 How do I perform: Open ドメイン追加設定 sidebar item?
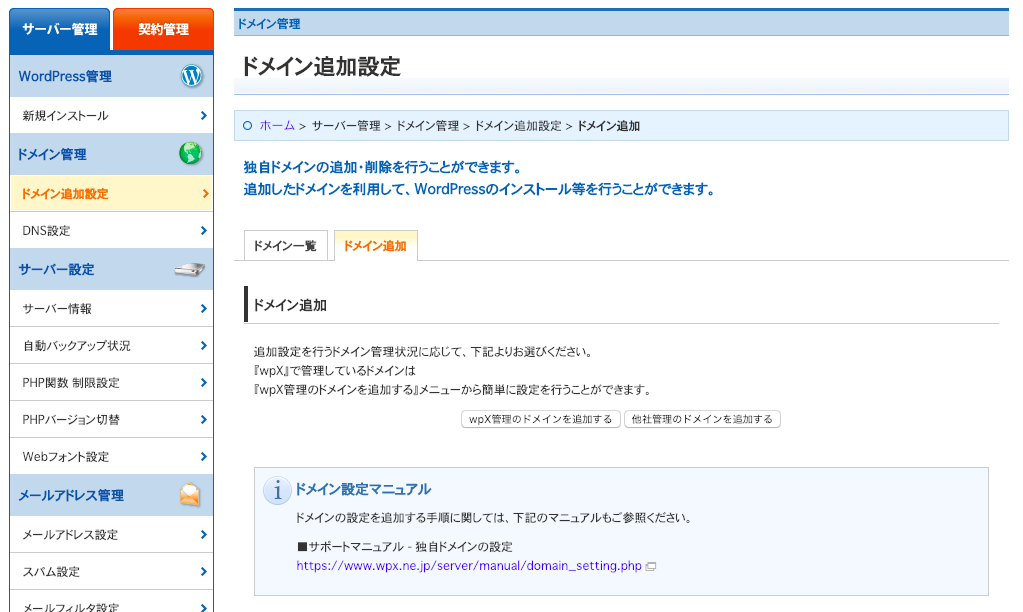[x=112, y=194]
